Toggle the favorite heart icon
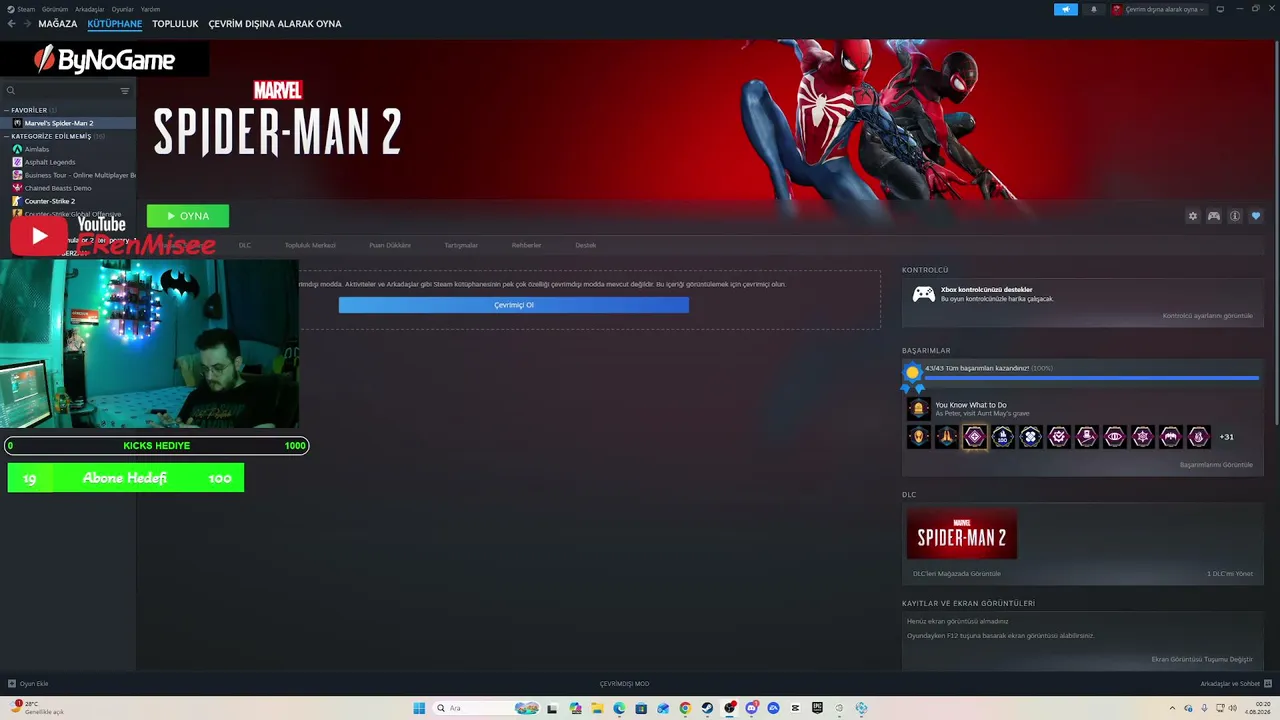Viewport: 1280px width, 720px height. (1256, 216)
